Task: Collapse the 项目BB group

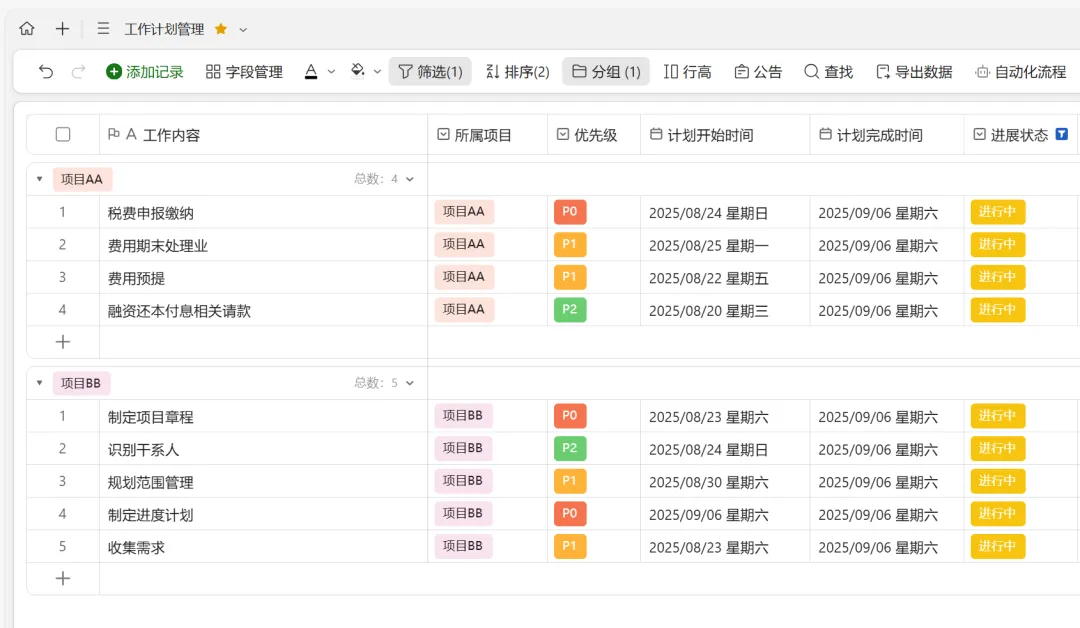Action: point(40,383)
